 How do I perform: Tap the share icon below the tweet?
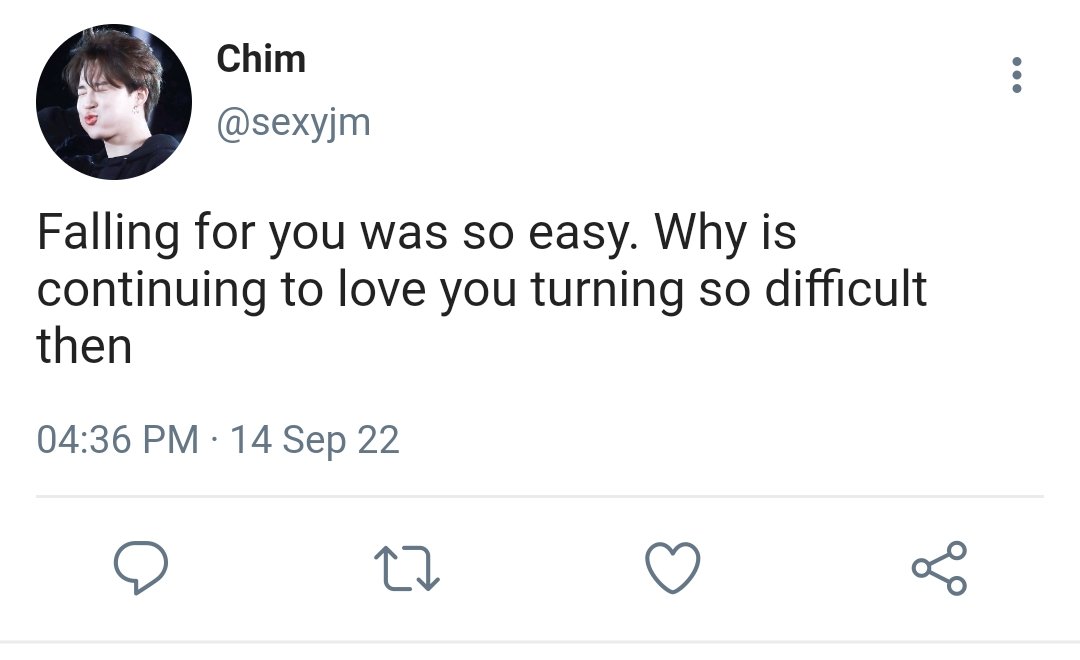[x=939, y=568]
